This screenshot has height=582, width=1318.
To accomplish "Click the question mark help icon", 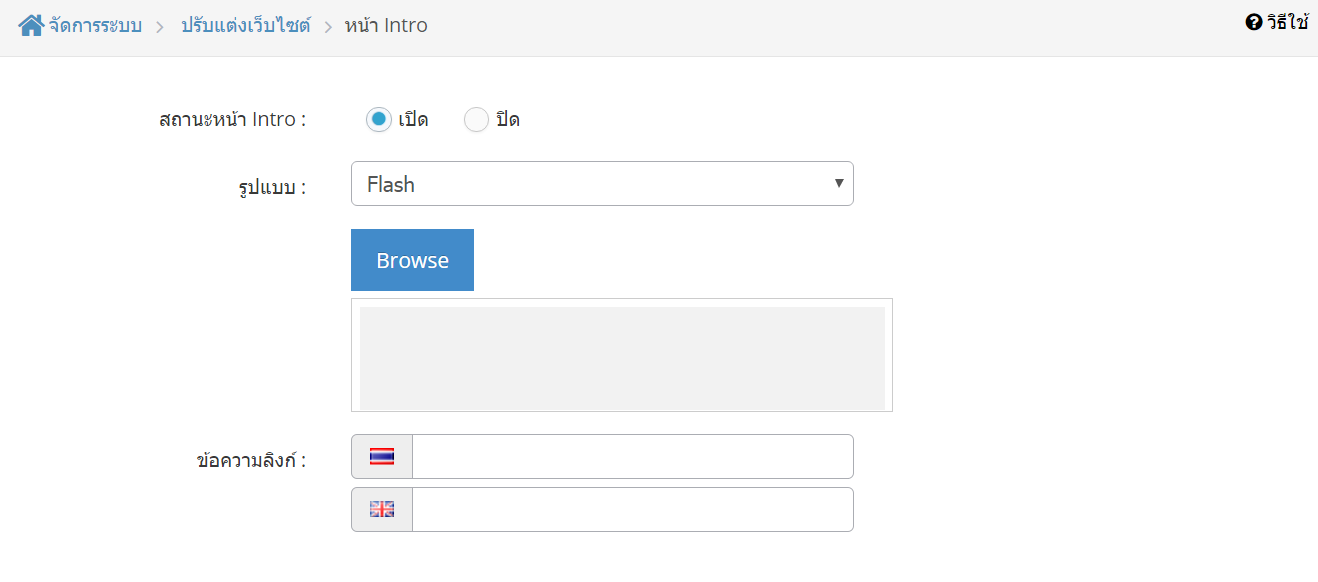I will 1254,22.
